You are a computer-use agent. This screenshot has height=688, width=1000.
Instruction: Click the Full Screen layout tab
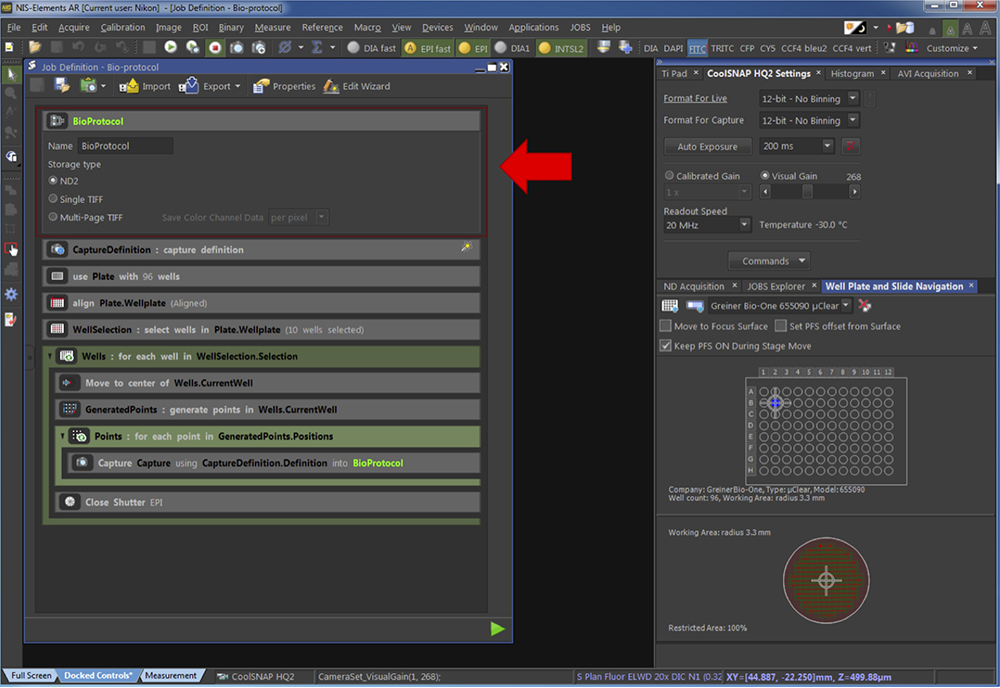(x=31, y=675)
